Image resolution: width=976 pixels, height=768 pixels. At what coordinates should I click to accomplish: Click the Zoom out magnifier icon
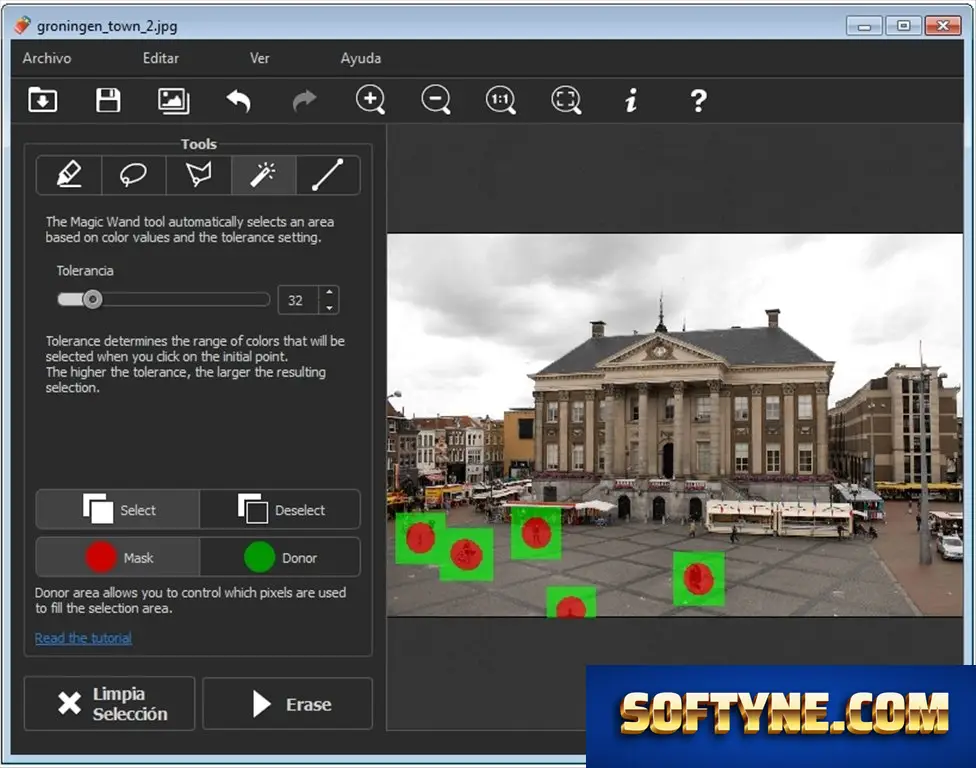[x=436, y=100]
